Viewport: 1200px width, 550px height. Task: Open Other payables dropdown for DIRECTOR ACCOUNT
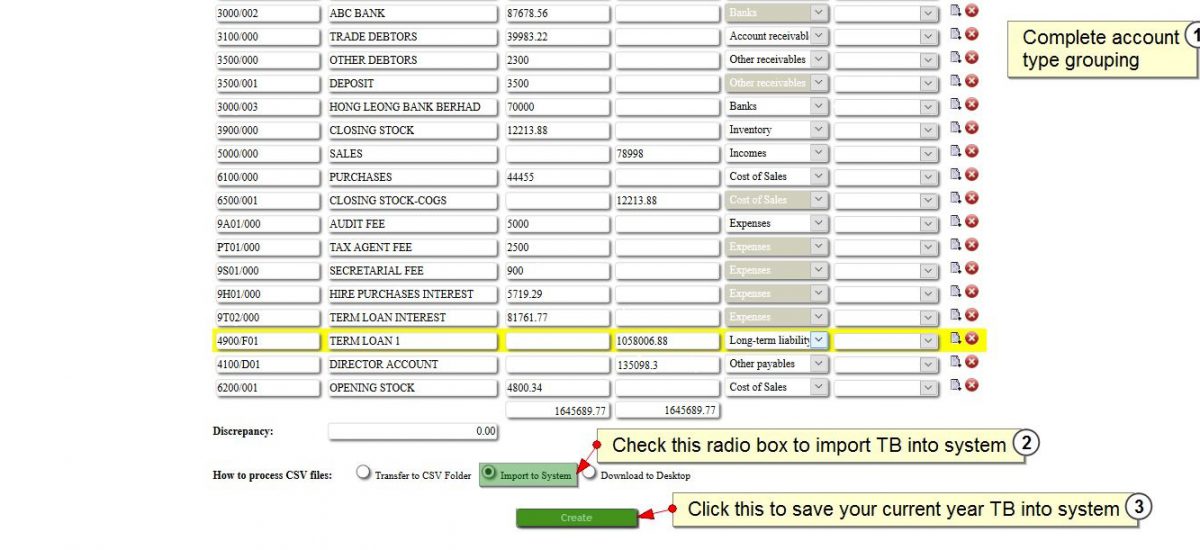tap(818, 363)
